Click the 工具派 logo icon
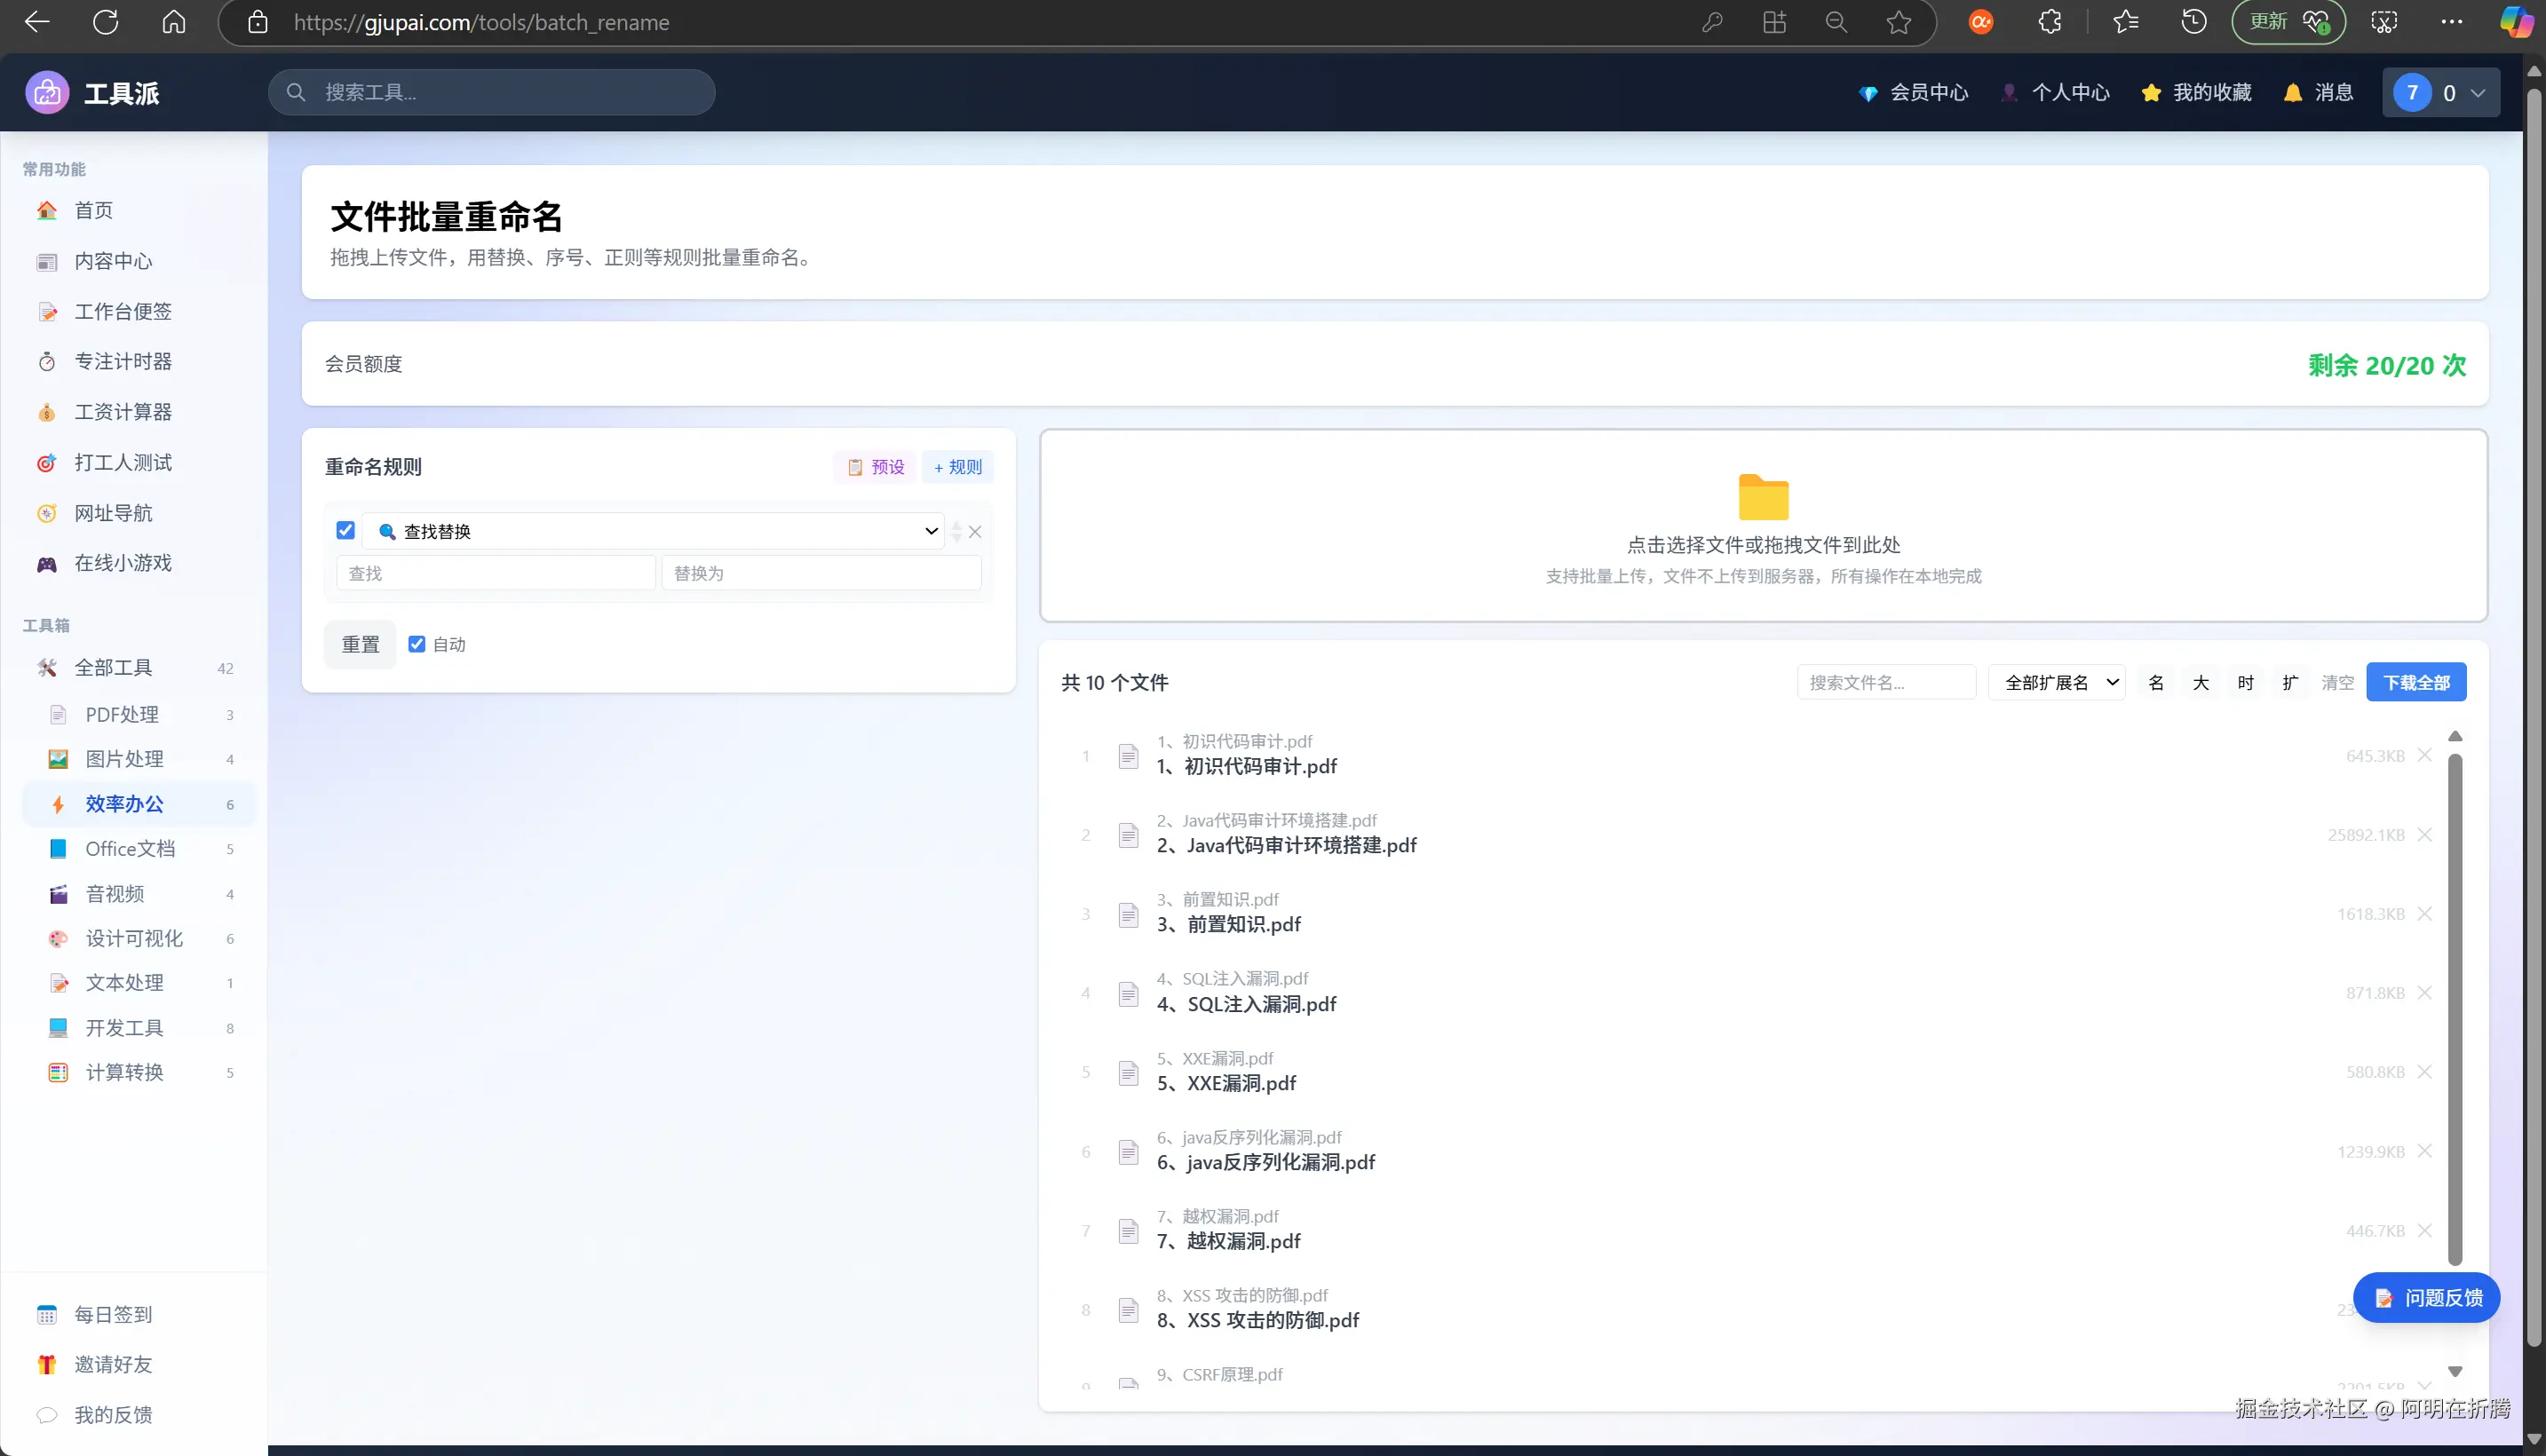Screen dimensions: 2546x1456 coord(47,93)
